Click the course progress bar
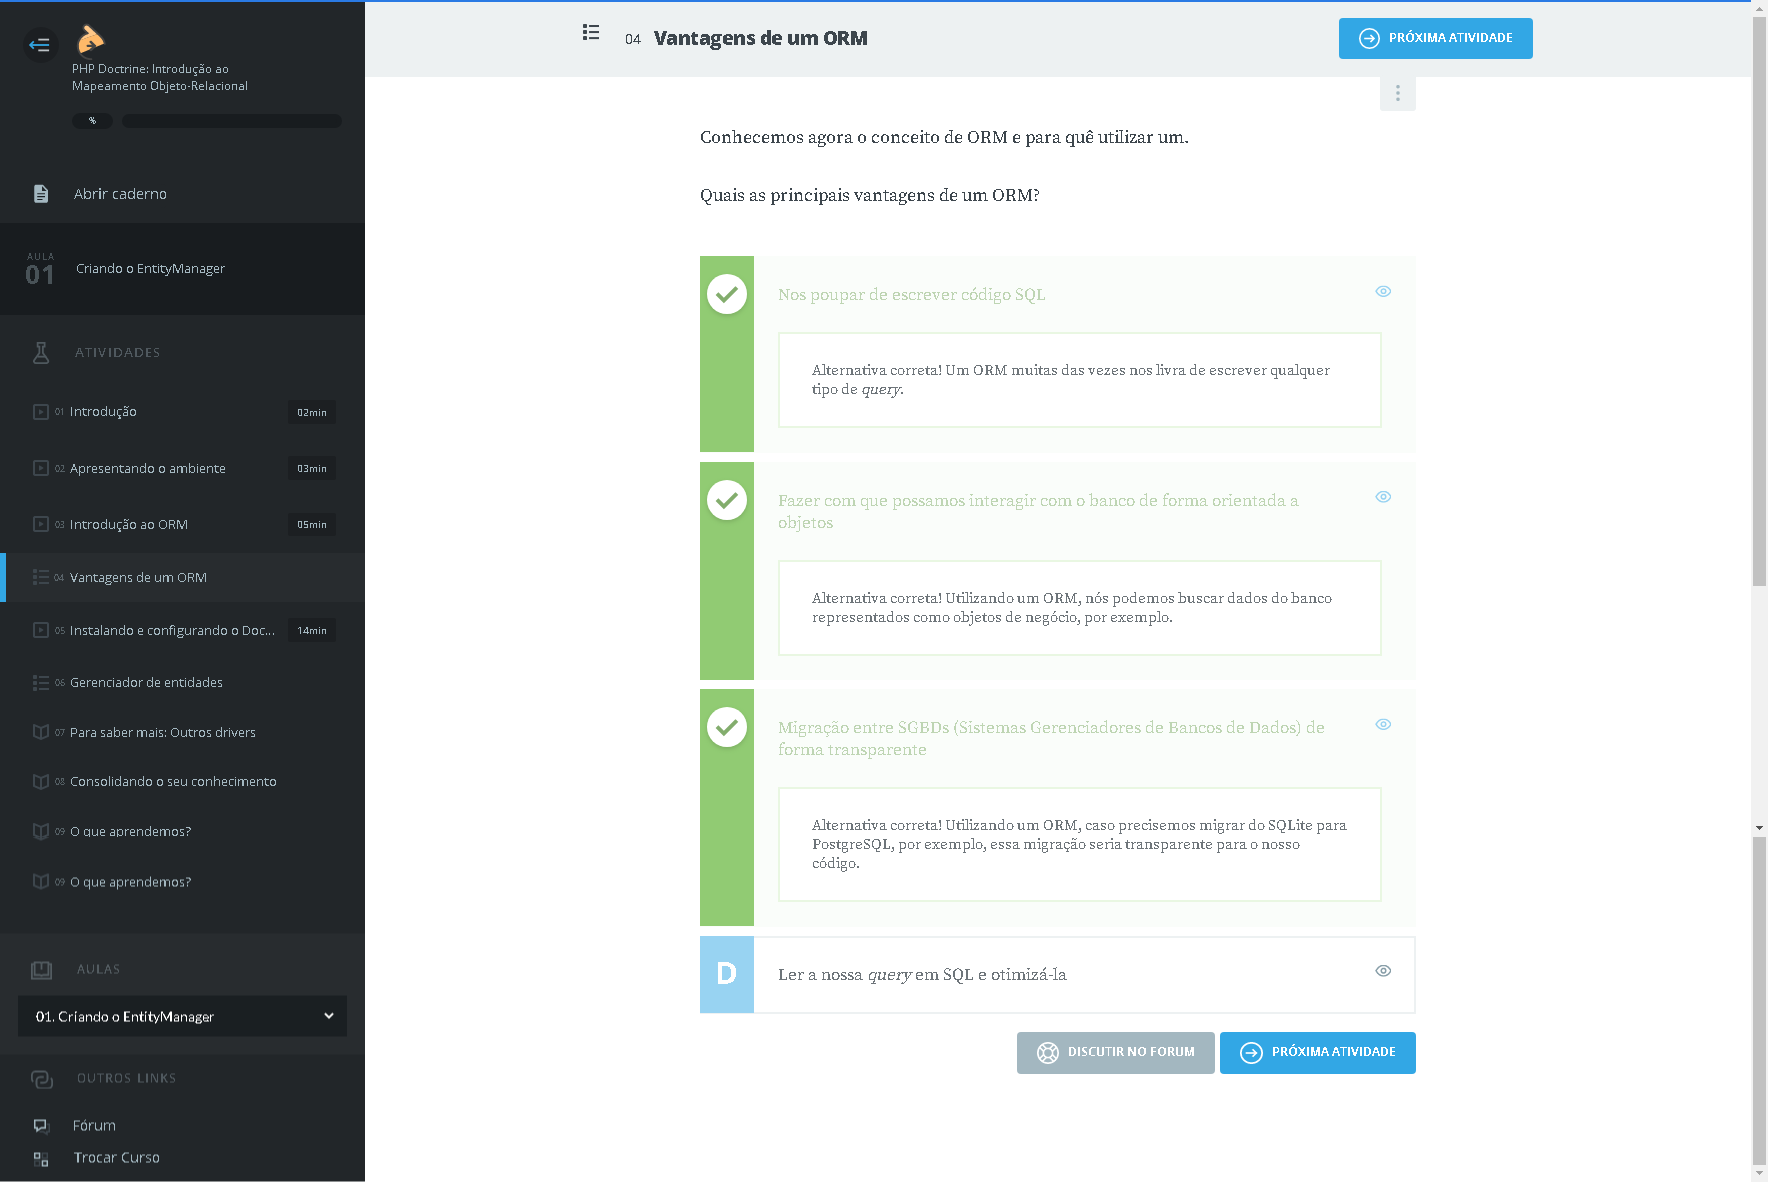1768x1182 pixels. pos(231,121)
